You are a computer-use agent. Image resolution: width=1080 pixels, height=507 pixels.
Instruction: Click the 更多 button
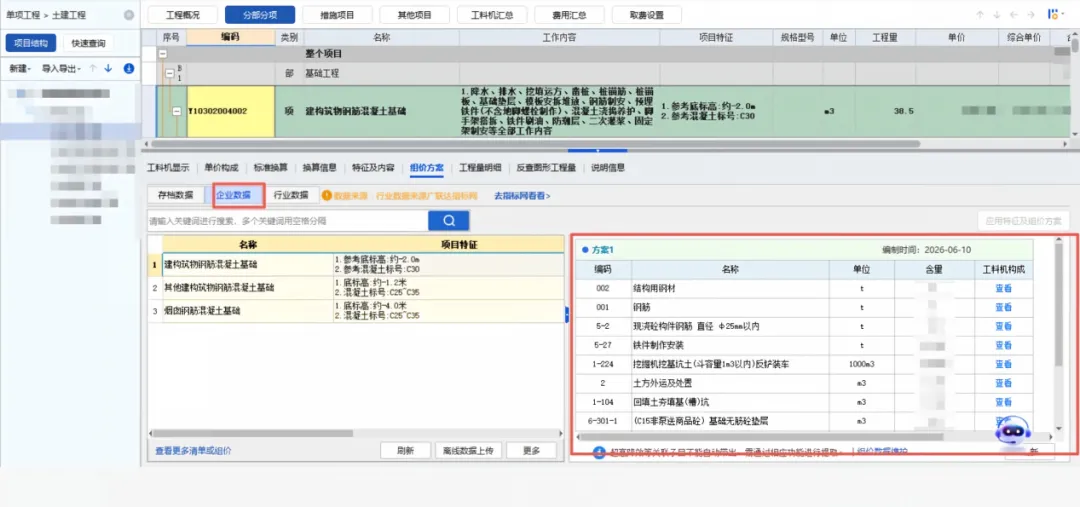click(x=531, y=451)
